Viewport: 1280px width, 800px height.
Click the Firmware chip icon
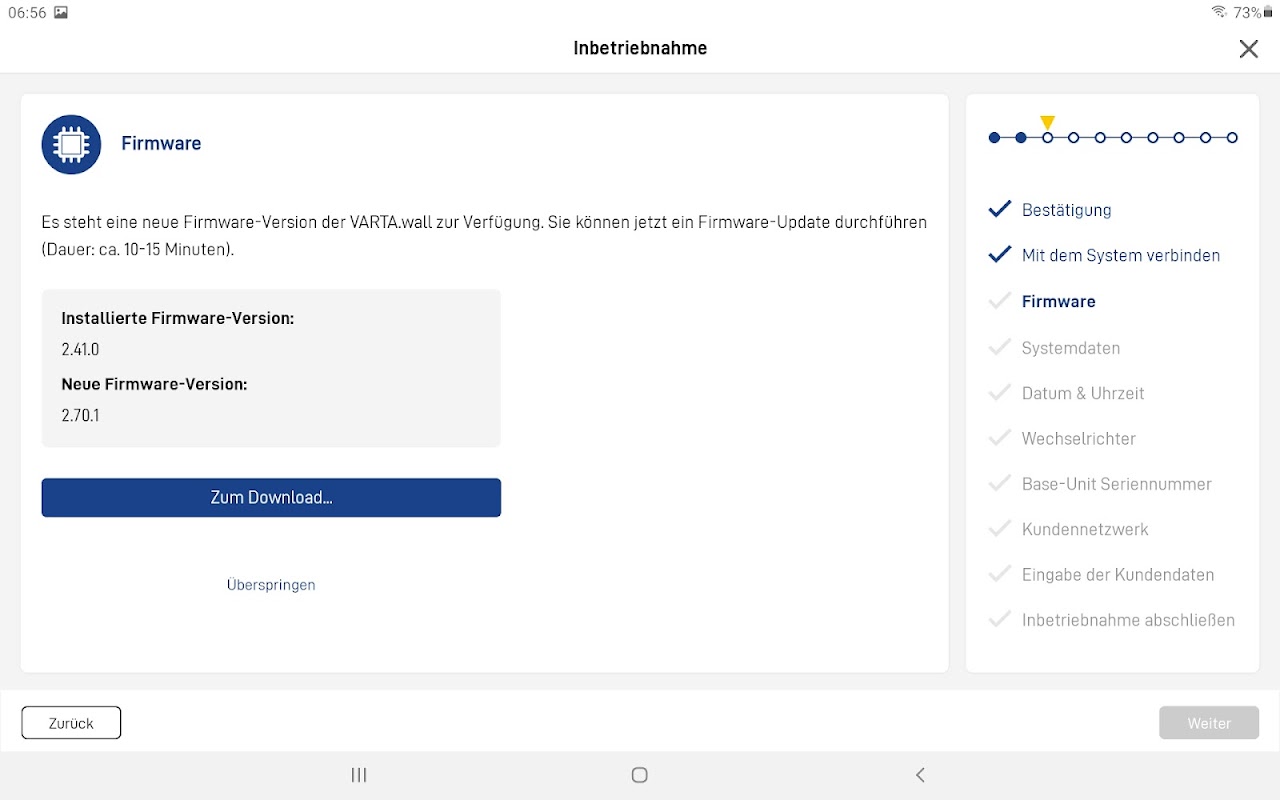click(x=71, y=144)
